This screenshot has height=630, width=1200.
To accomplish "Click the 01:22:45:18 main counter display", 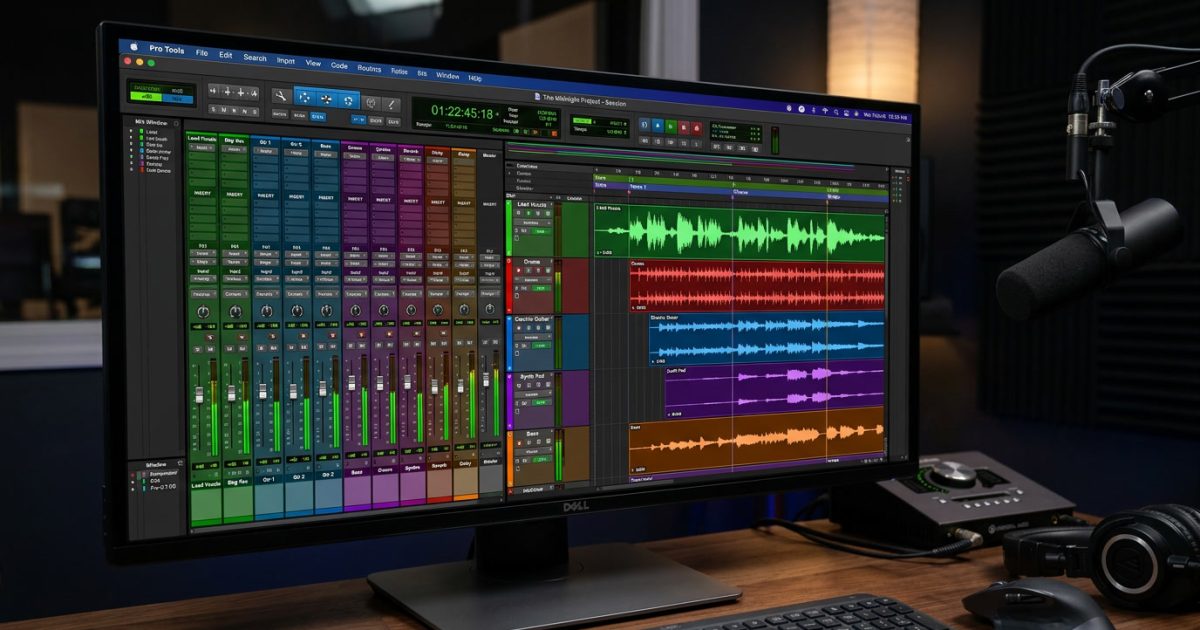I will 462,113.
